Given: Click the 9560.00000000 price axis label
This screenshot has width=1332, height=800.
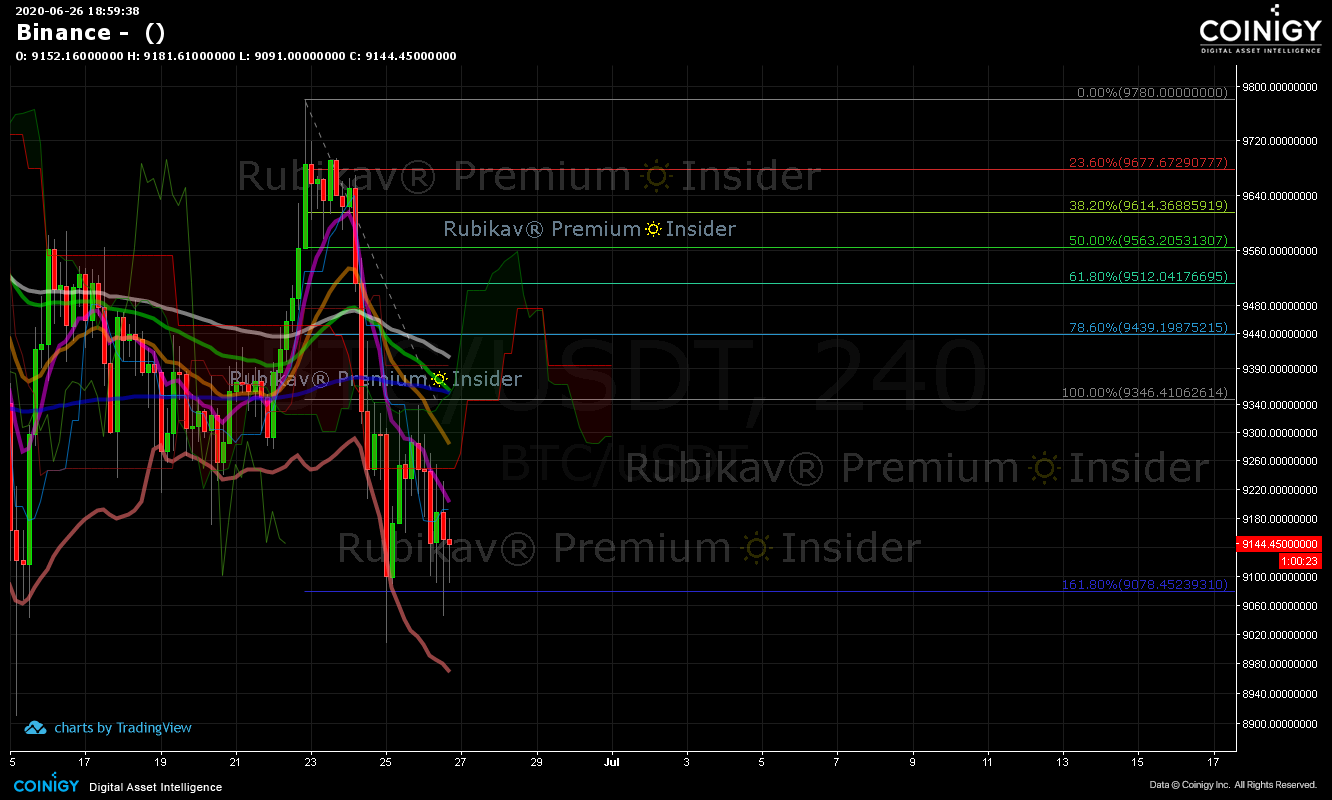Looking at the screenshot, I should (x=1281, y=251).
